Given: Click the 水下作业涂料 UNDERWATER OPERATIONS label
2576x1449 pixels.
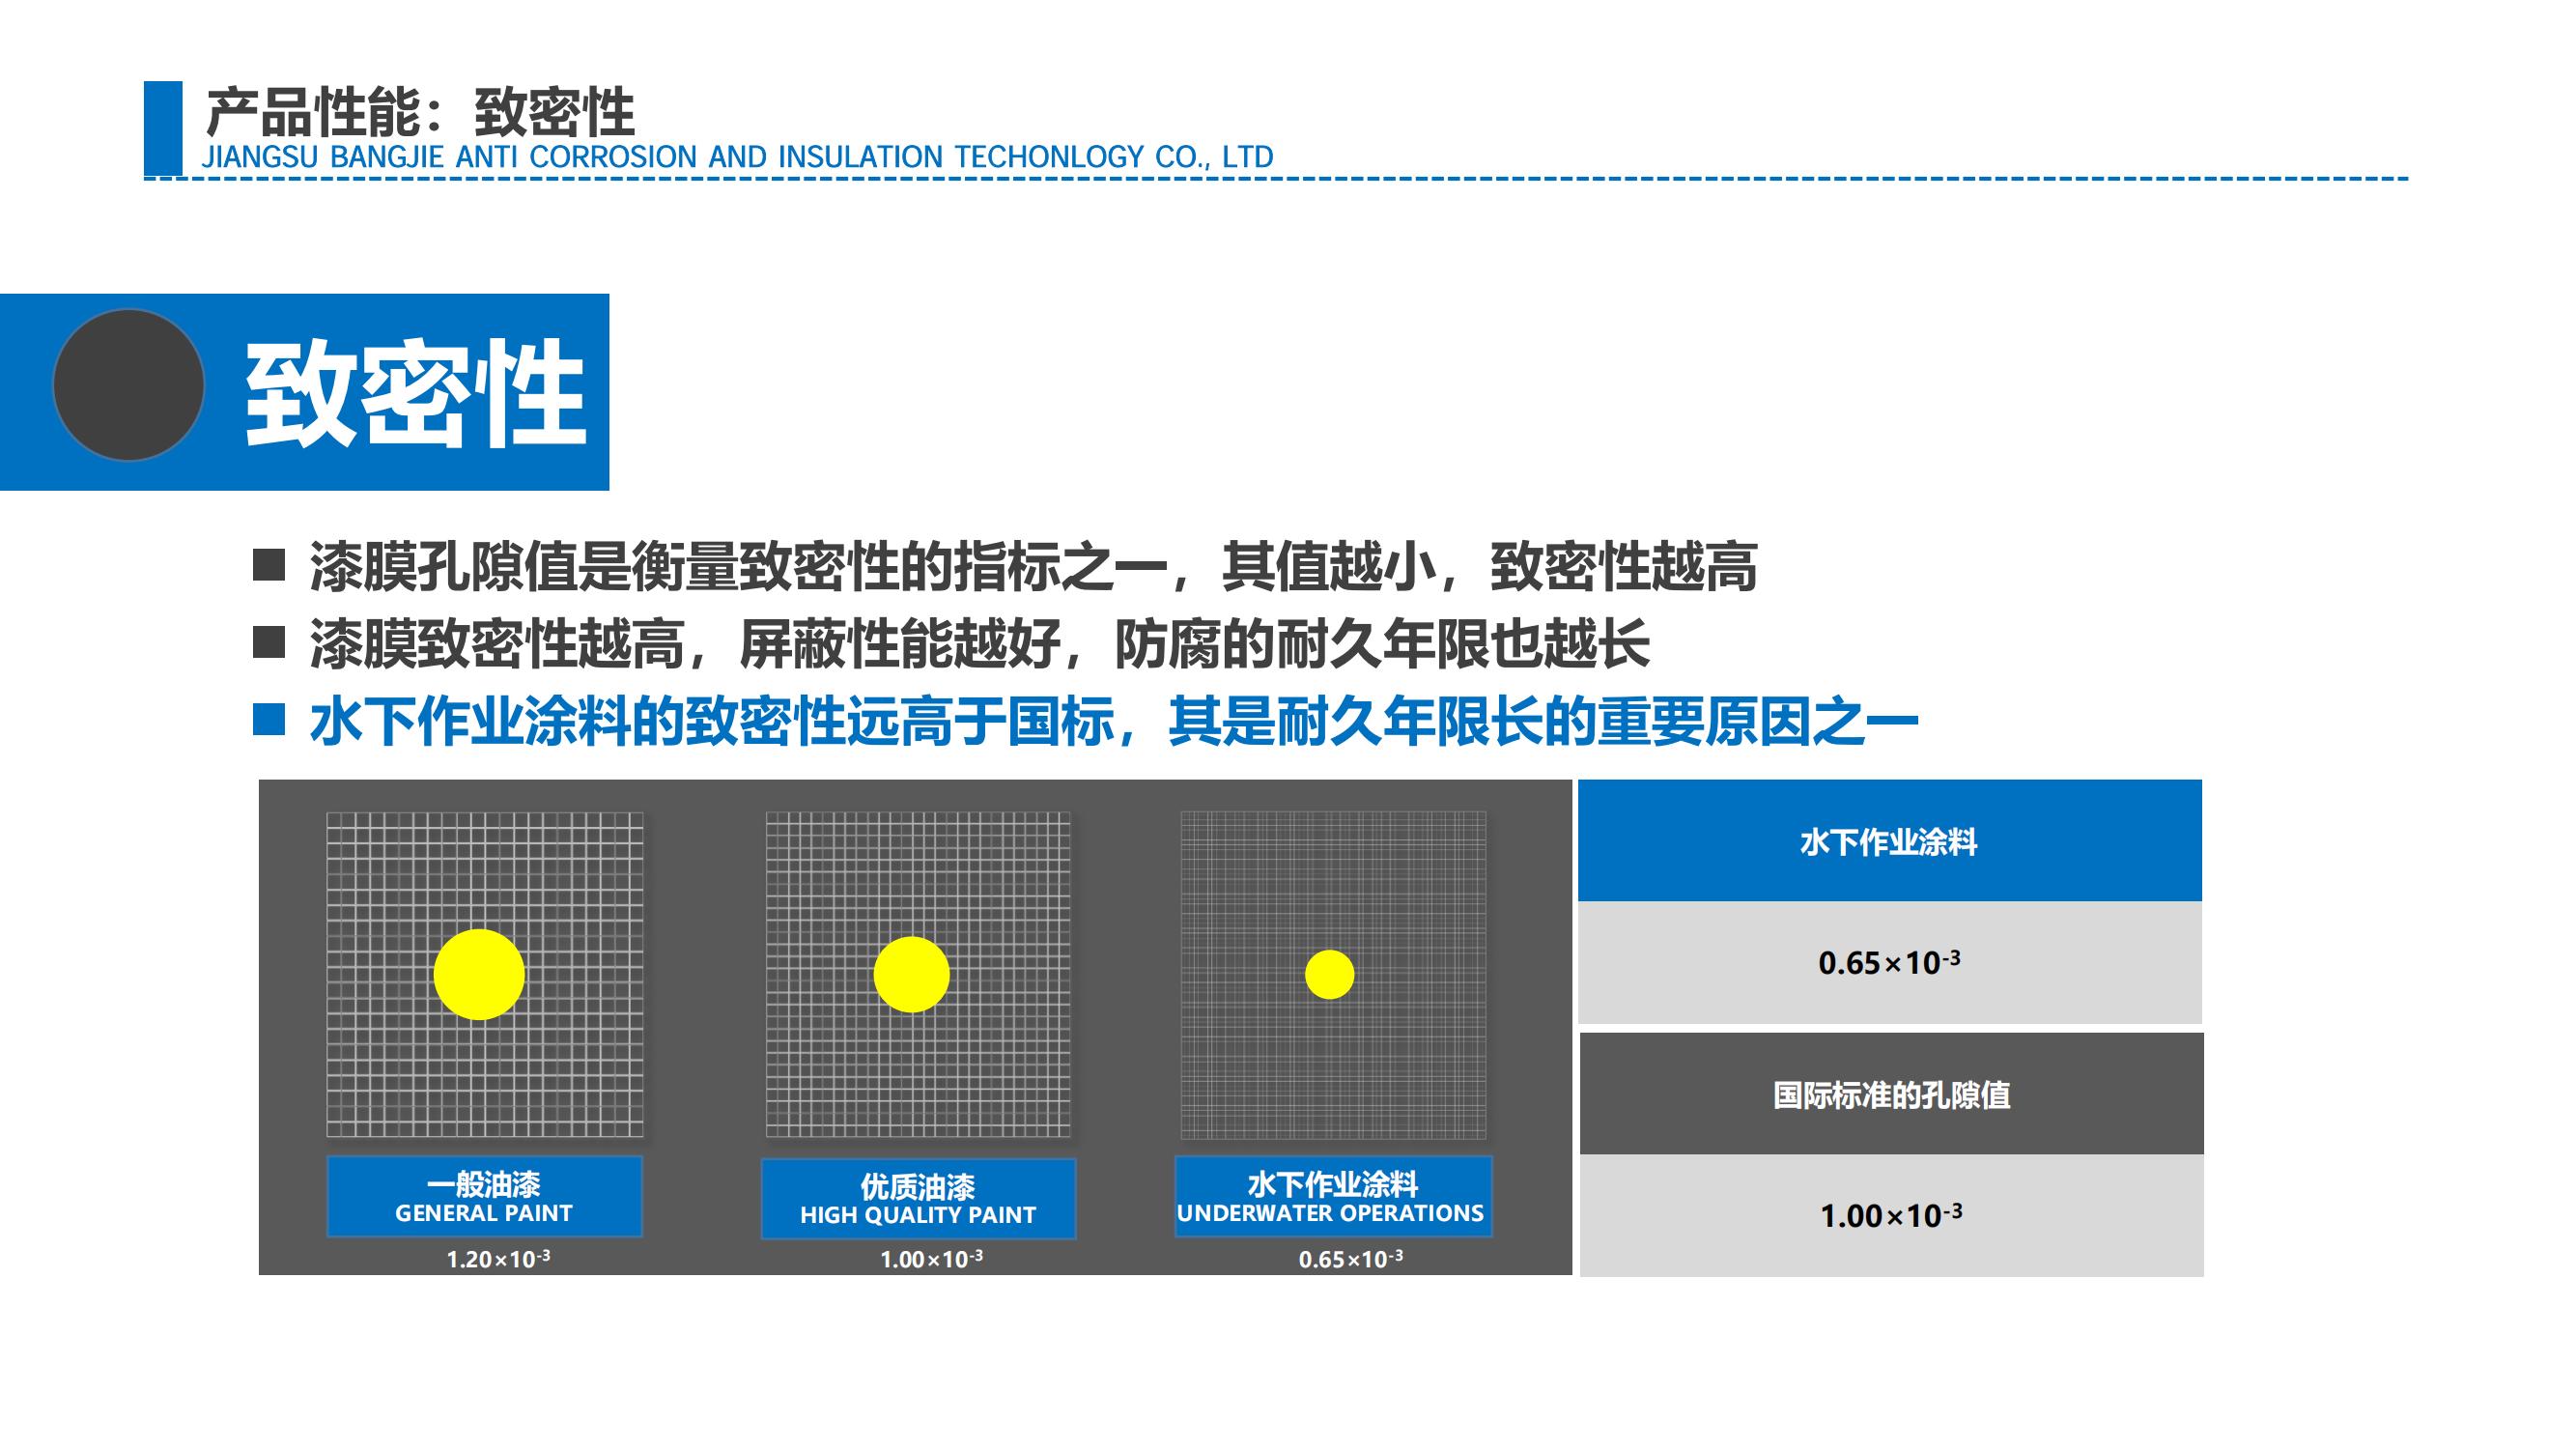Looking at the screenshot, I should coord(1332,1197).
